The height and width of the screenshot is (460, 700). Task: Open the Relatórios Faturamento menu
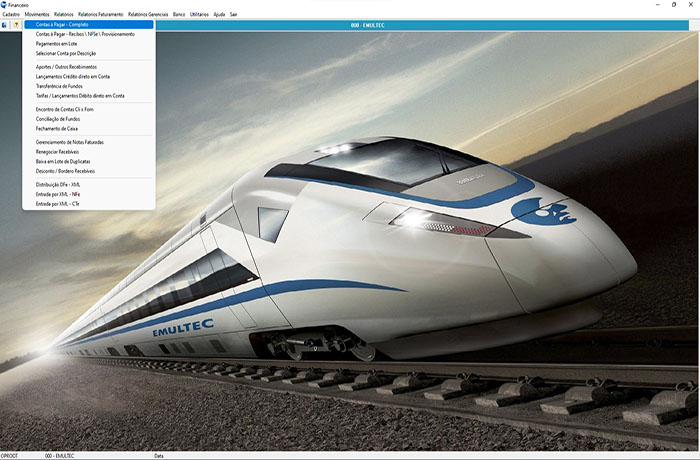101,15
